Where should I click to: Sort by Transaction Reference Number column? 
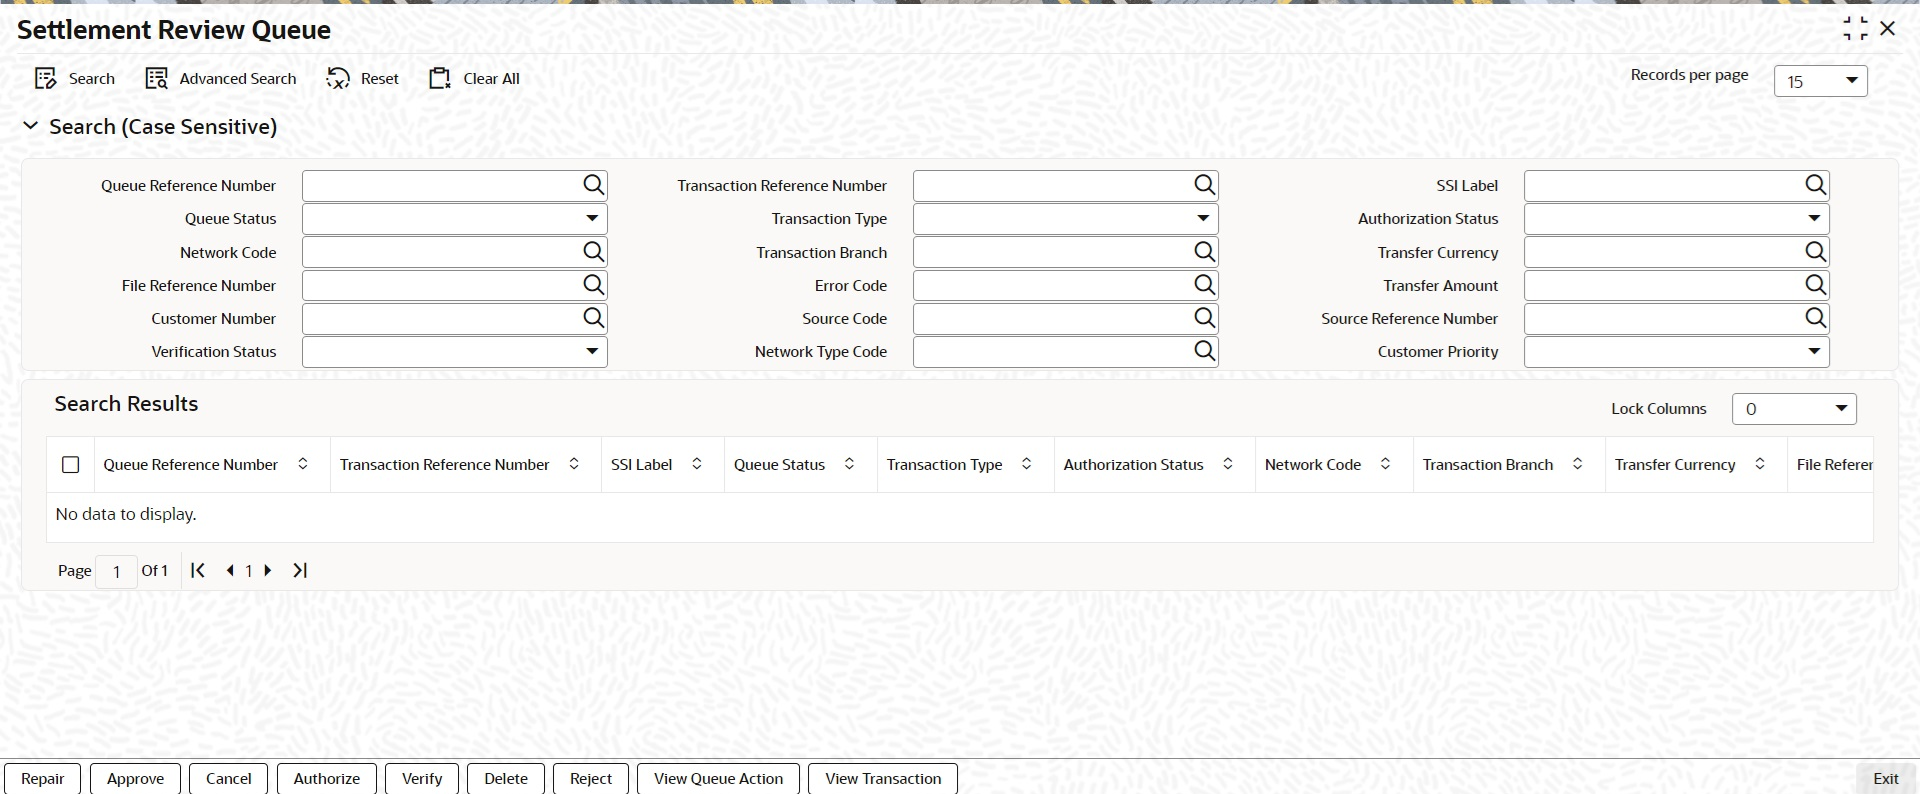click(x=574, y=464)
